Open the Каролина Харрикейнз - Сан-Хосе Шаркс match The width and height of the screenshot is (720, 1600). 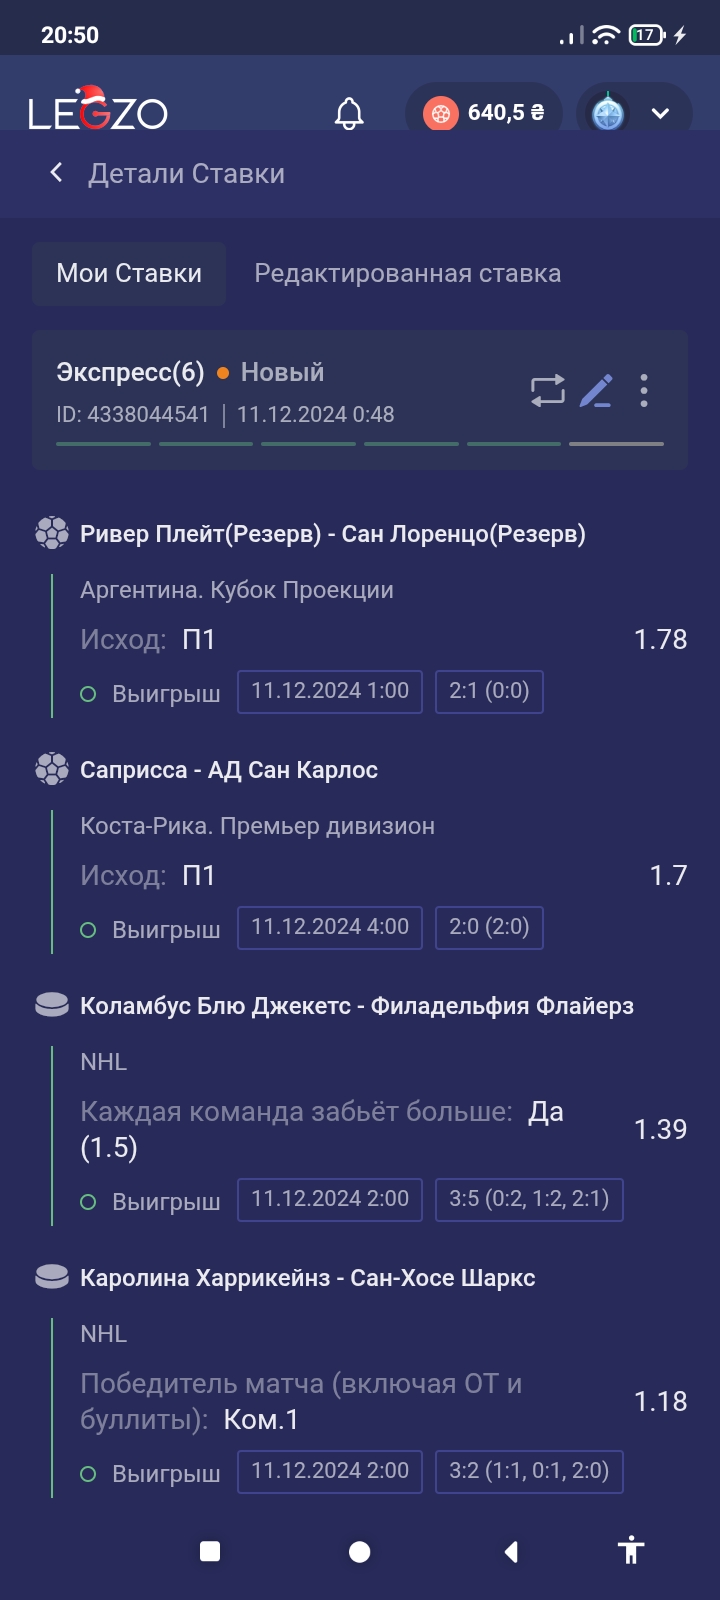[307, 1278]
